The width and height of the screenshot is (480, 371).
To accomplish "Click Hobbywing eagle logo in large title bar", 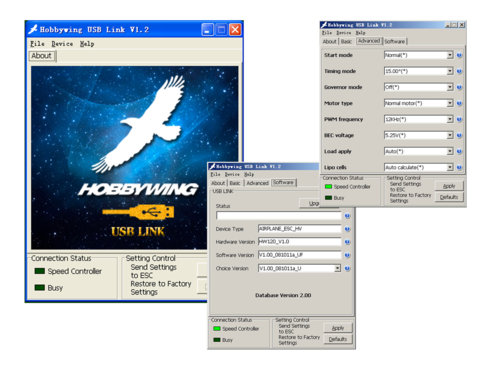I will tap(33, 29).
